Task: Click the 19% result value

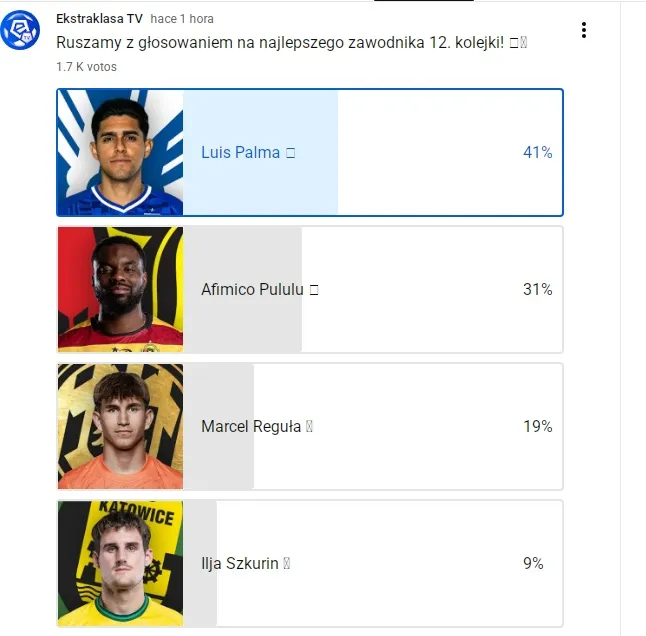Action: pos(537,427)
